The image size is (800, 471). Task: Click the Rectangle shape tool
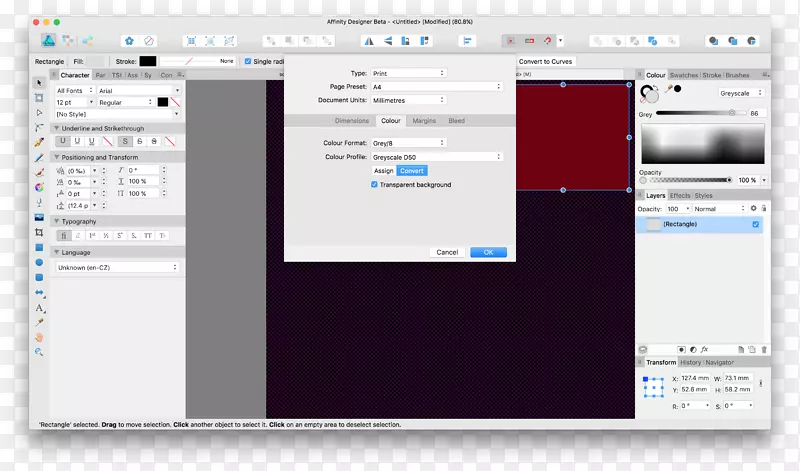39,247
